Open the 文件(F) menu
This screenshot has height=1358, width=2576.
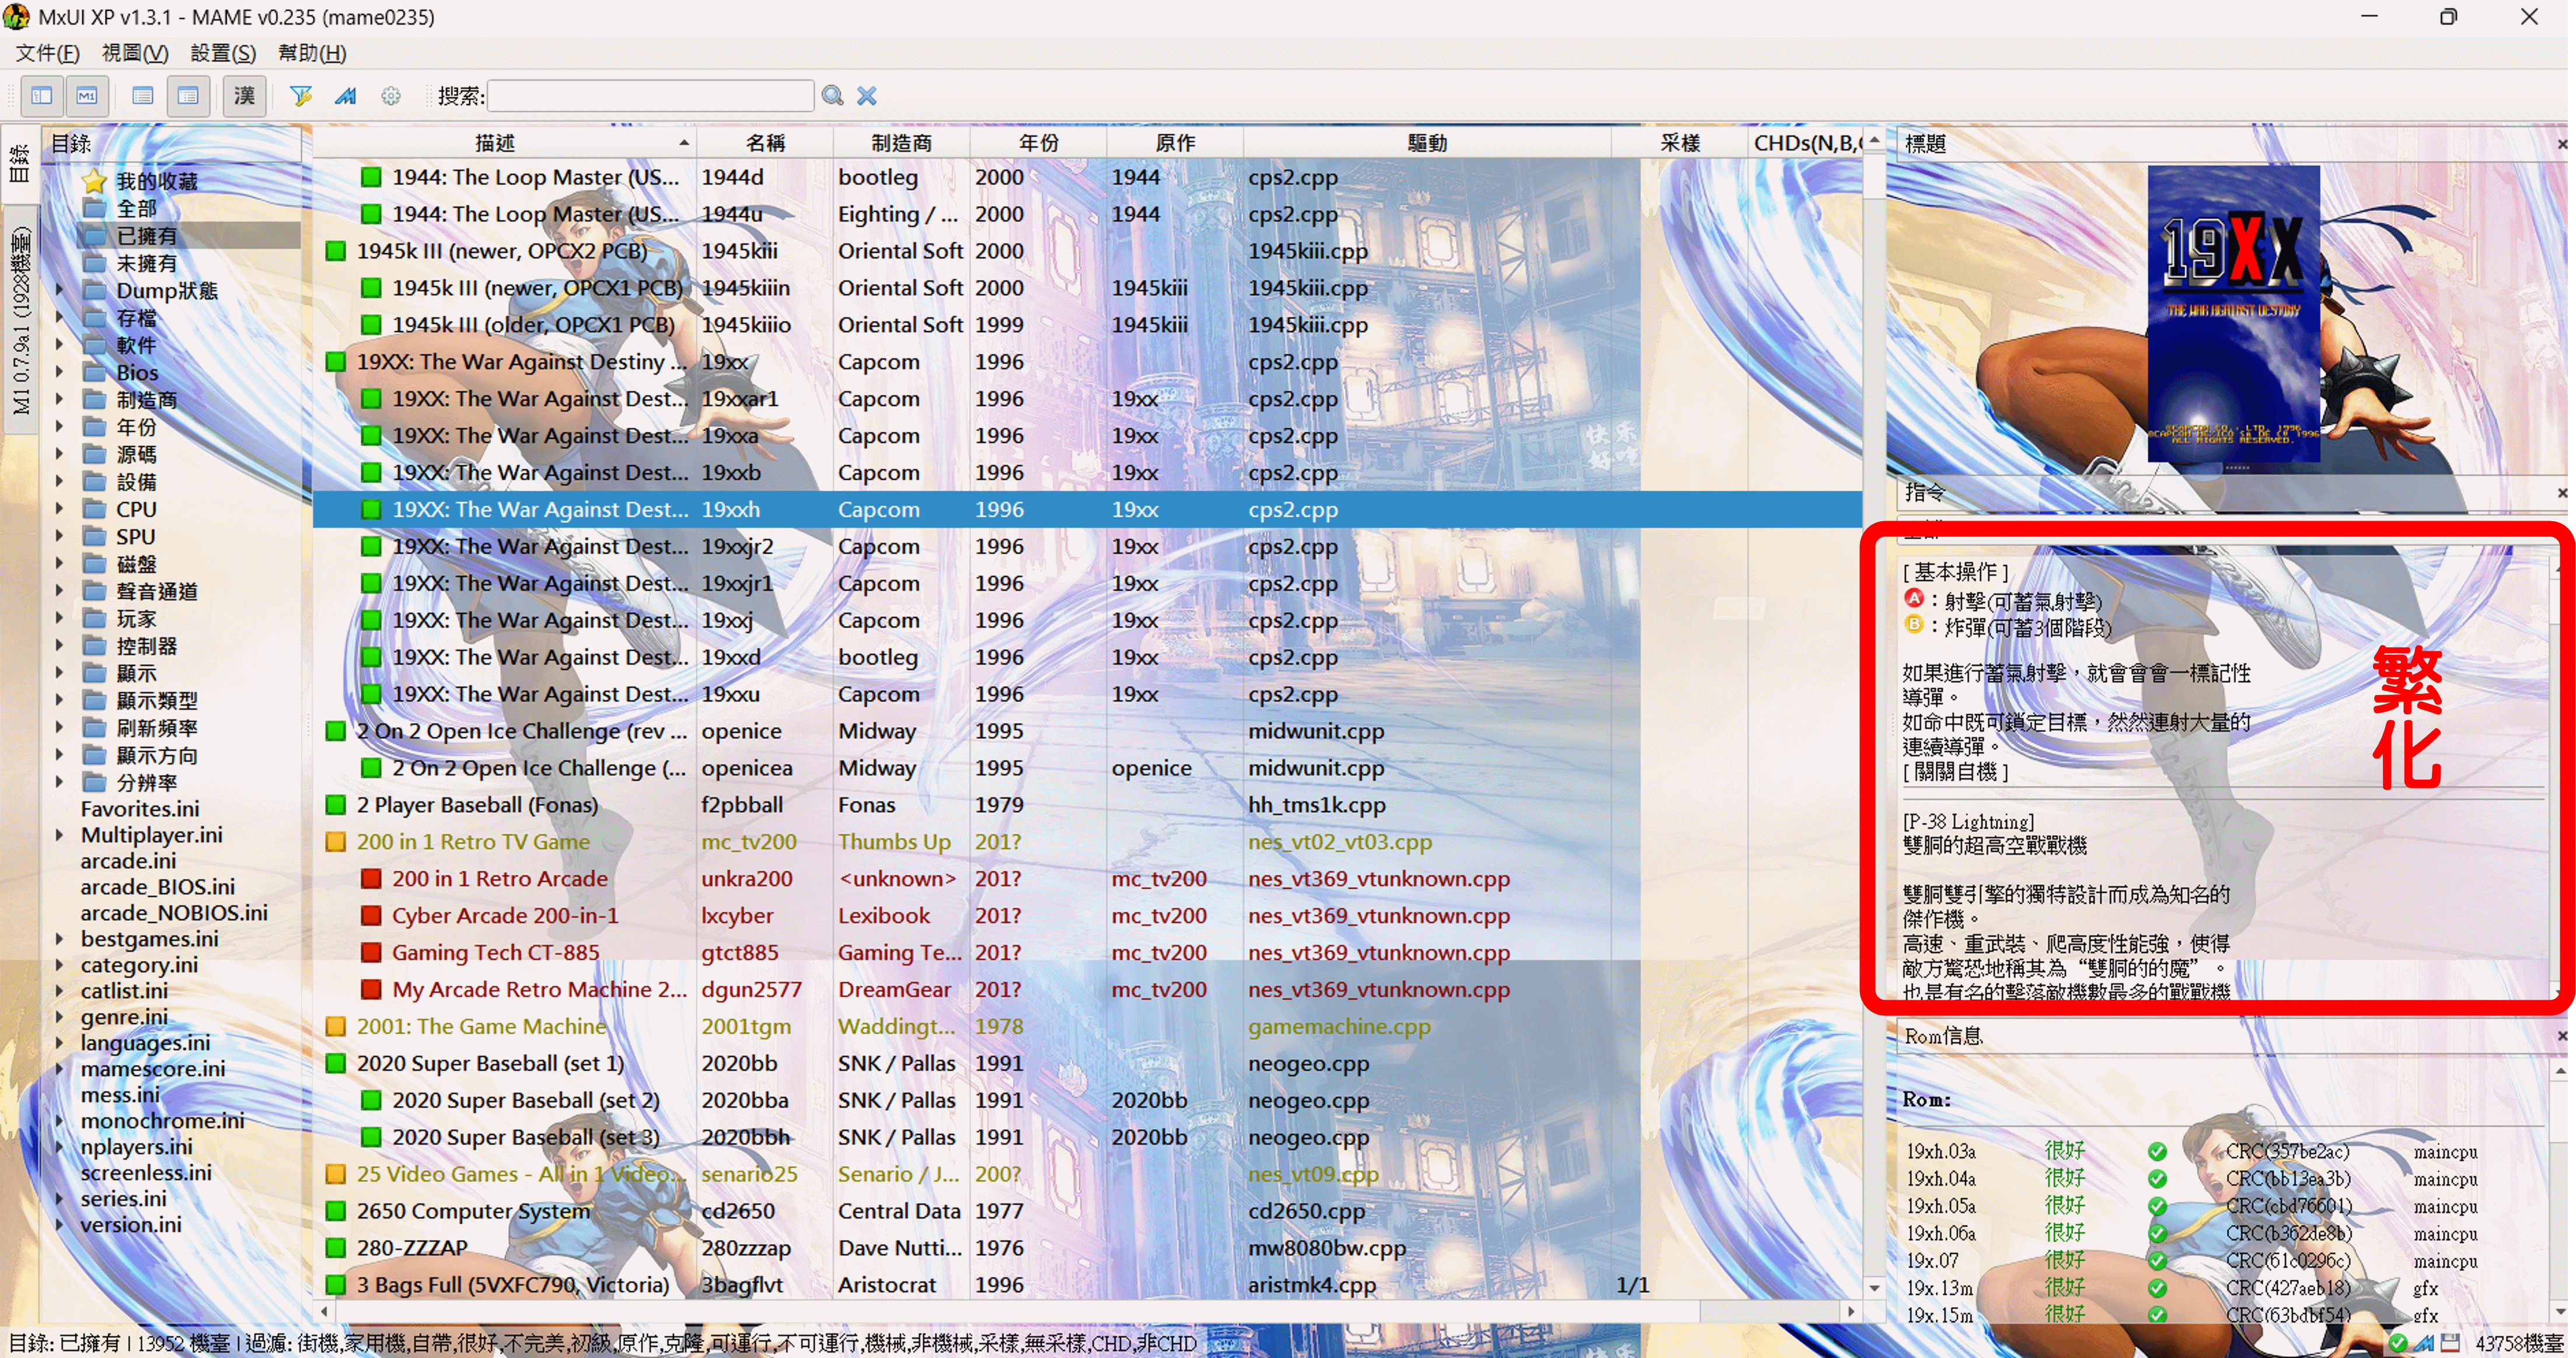click(48, 53)
